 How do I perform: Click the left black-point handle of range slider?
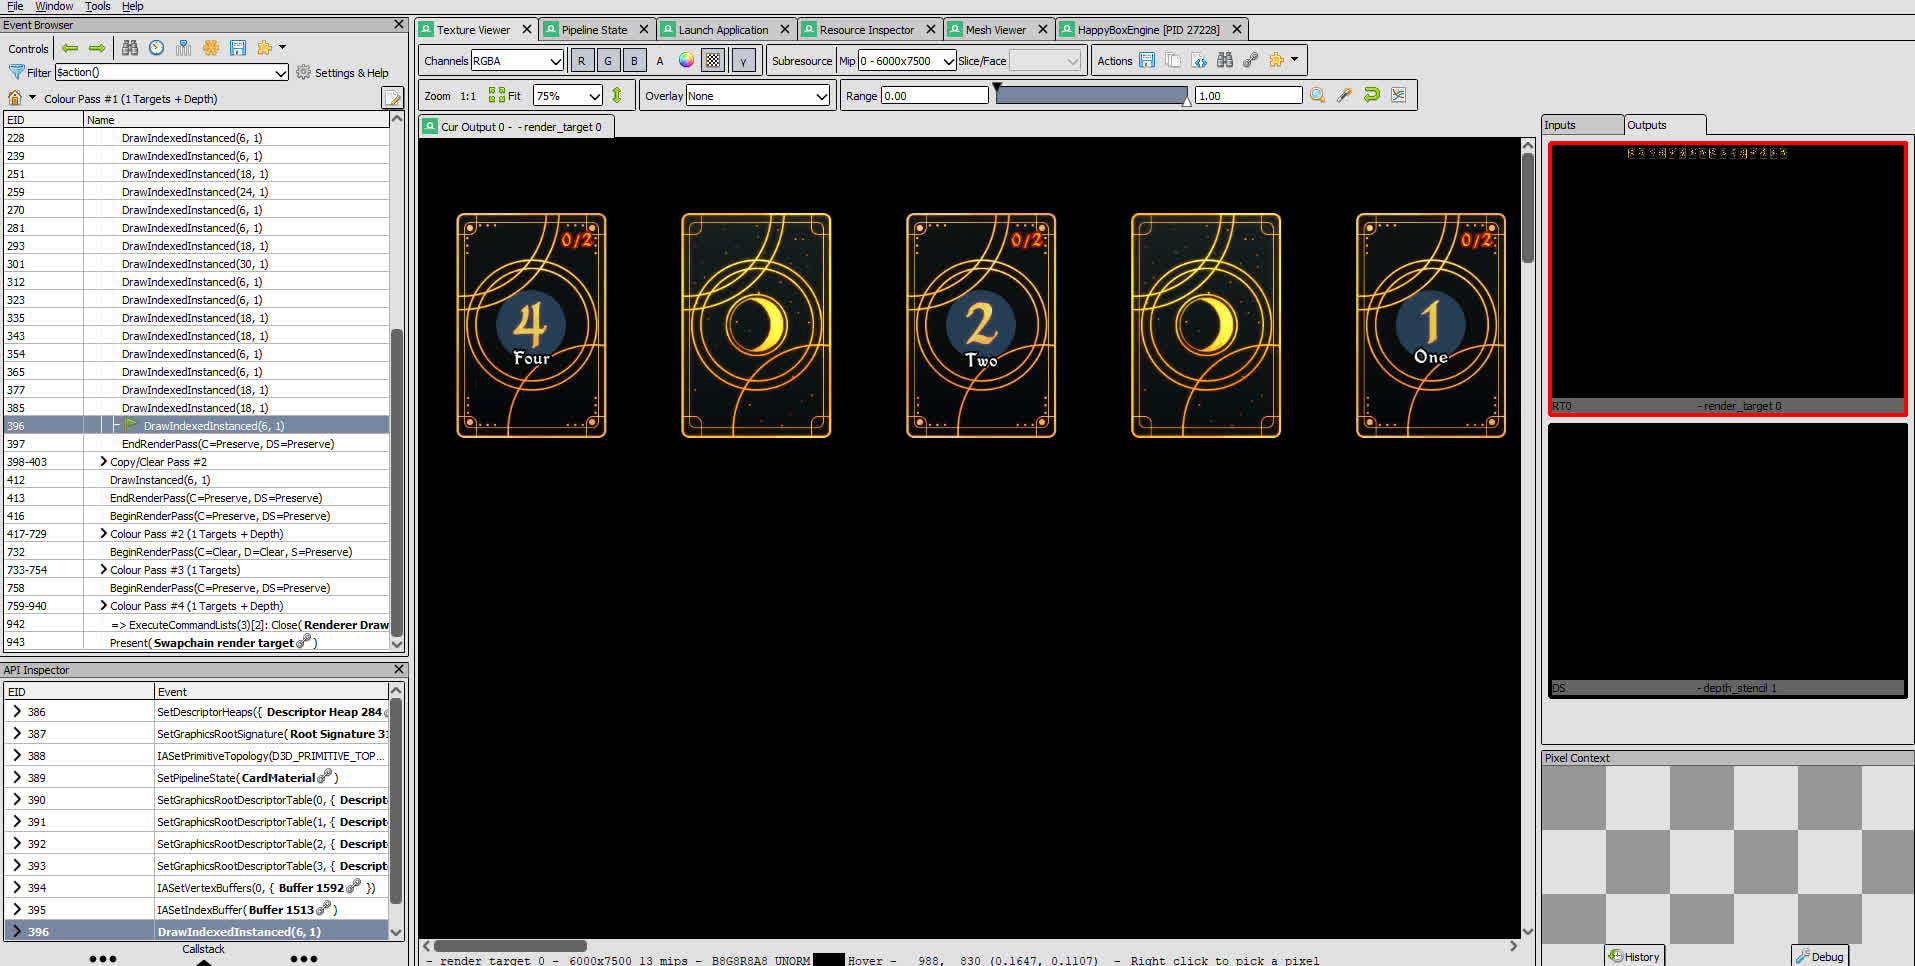pos(997,89)
